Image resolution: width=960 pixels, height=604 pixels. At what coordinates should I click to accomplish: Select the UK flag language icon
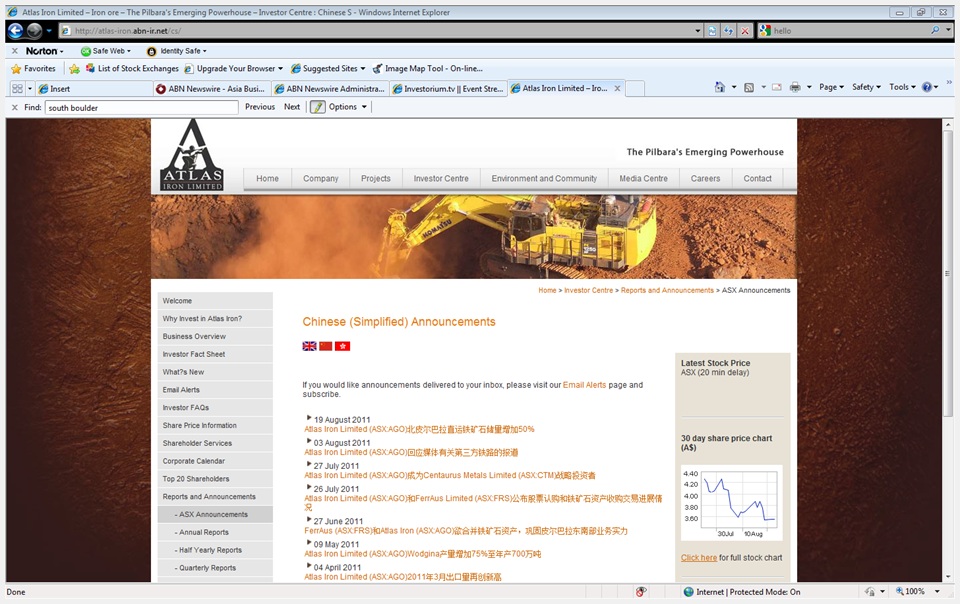[x=309, y=345]
